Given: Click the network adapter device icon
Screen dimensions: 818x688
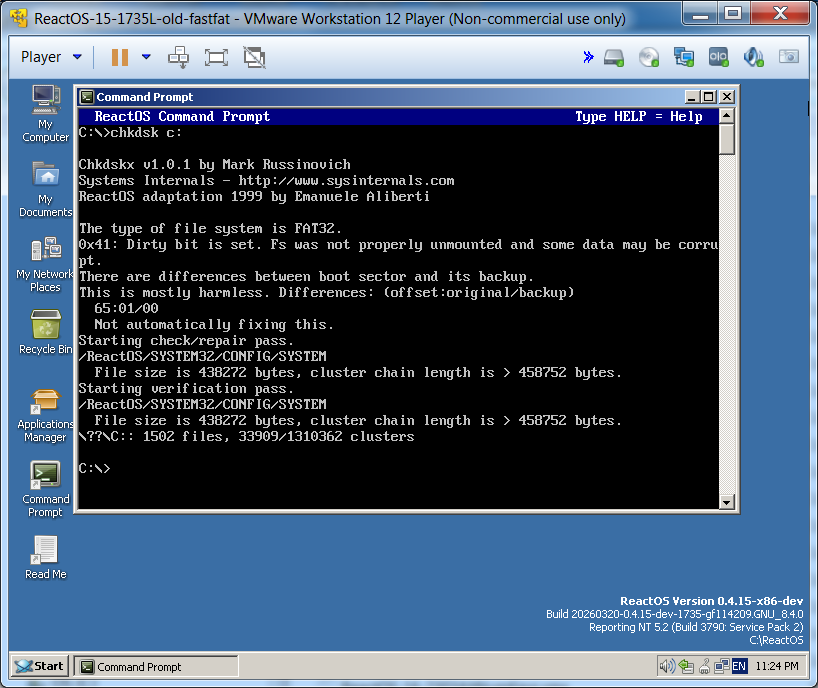Looking at the screenshot, I should [x=684, y=57].
